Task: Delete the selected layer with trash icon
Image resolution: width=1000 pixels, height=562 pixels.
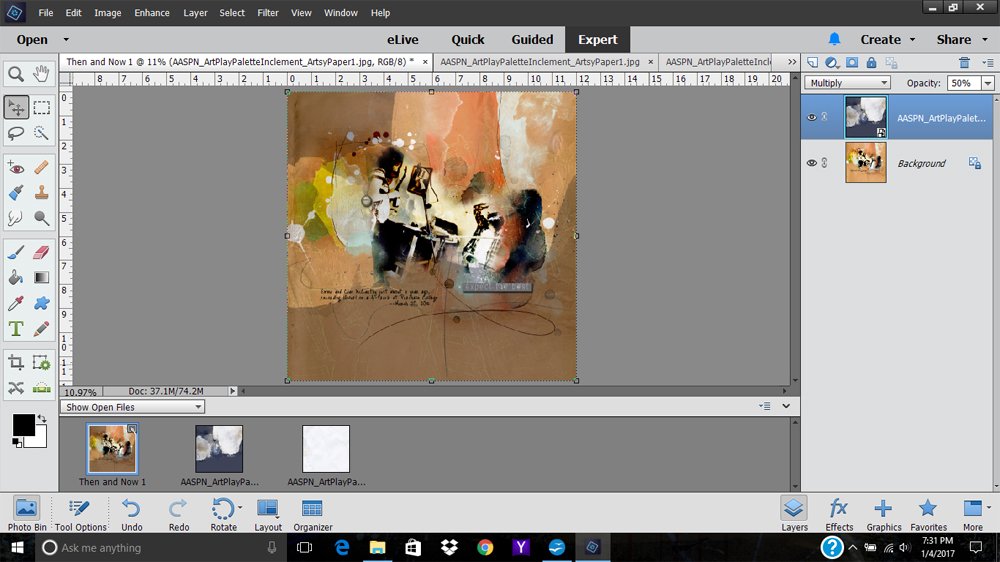Action: coord(964,63)
